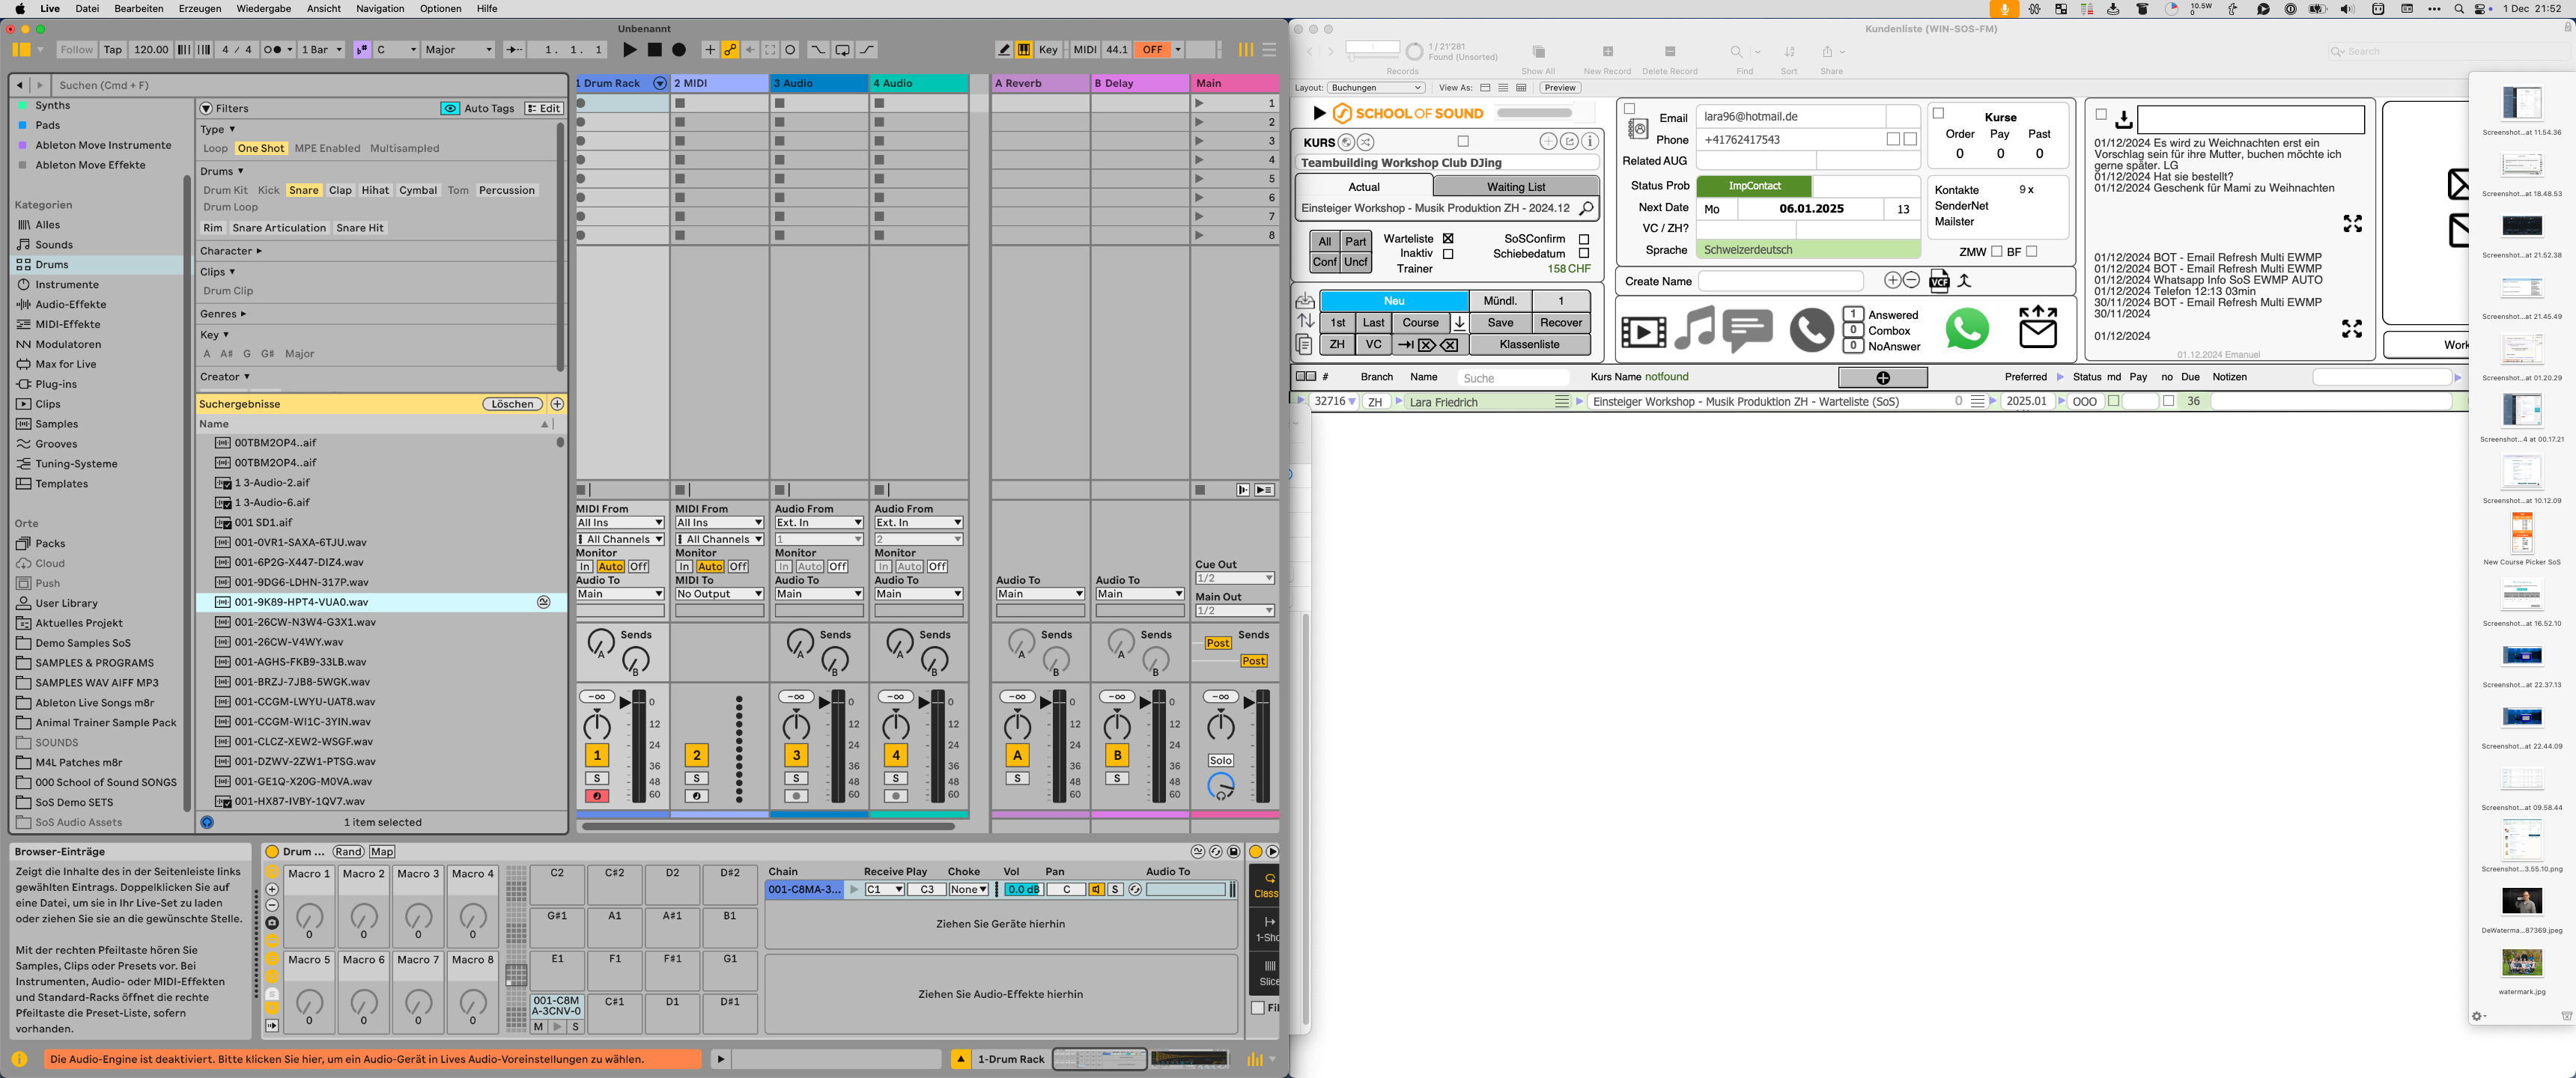Click the Ableton play button
Viewport: 2576px width, 1078px height.
pos(629,50)
